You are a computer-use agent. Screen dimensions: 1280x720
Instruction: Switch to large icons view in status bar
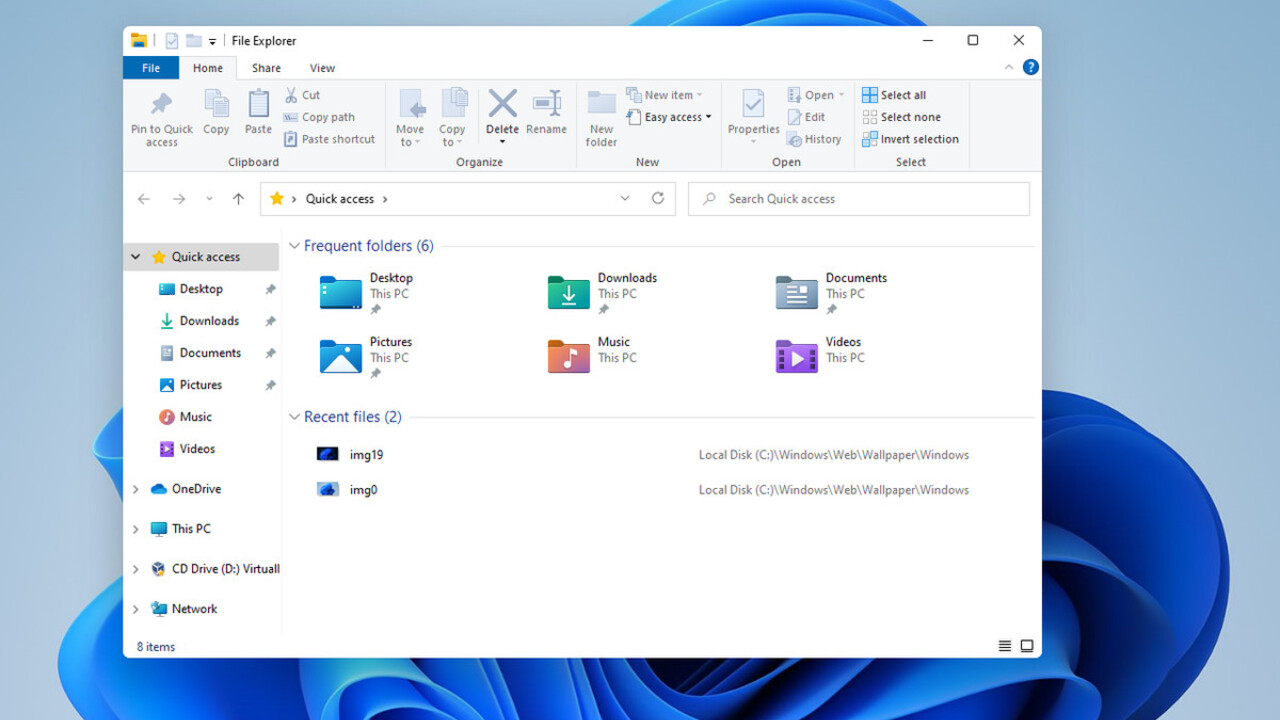tap(1027, 646)
